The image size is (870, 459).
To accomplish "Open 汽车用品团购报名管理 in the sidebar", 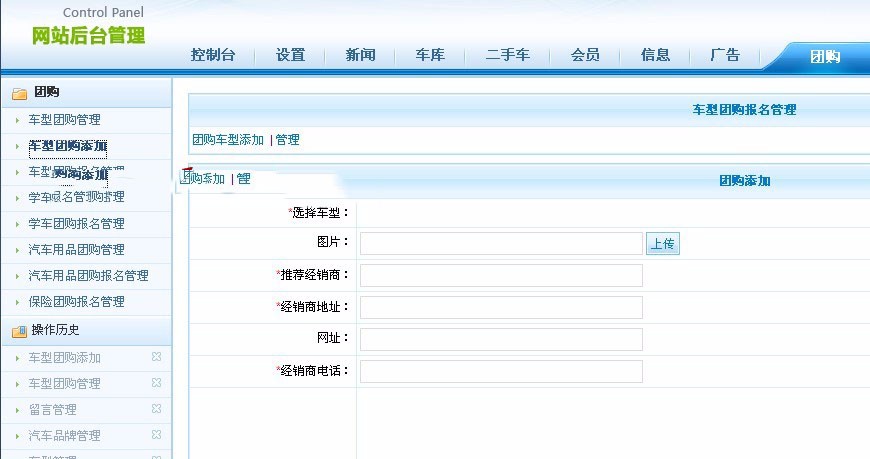I will (88, 276).
